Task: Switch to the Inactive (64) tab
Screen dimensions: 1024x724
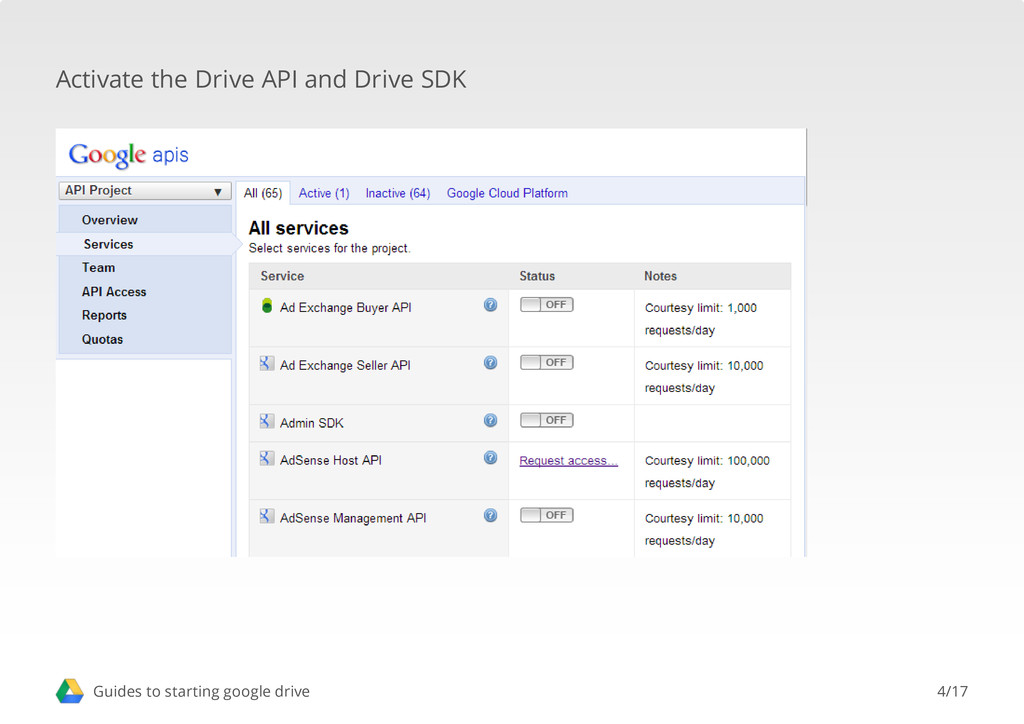Action: click(x=397, y=193)
